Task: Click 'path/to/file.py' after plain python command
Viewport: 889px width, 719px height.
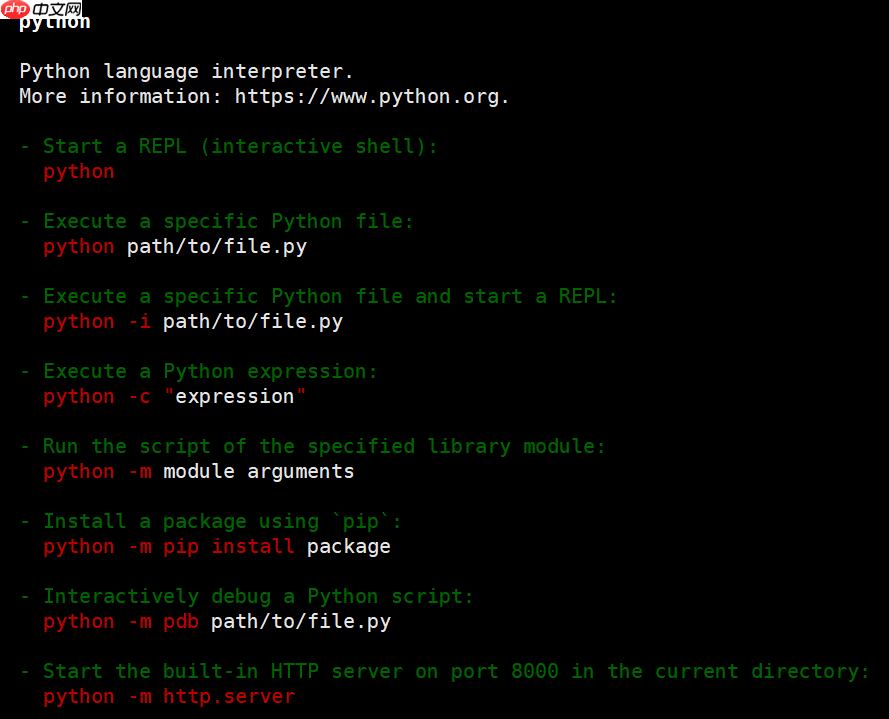Action: point(217,247)
